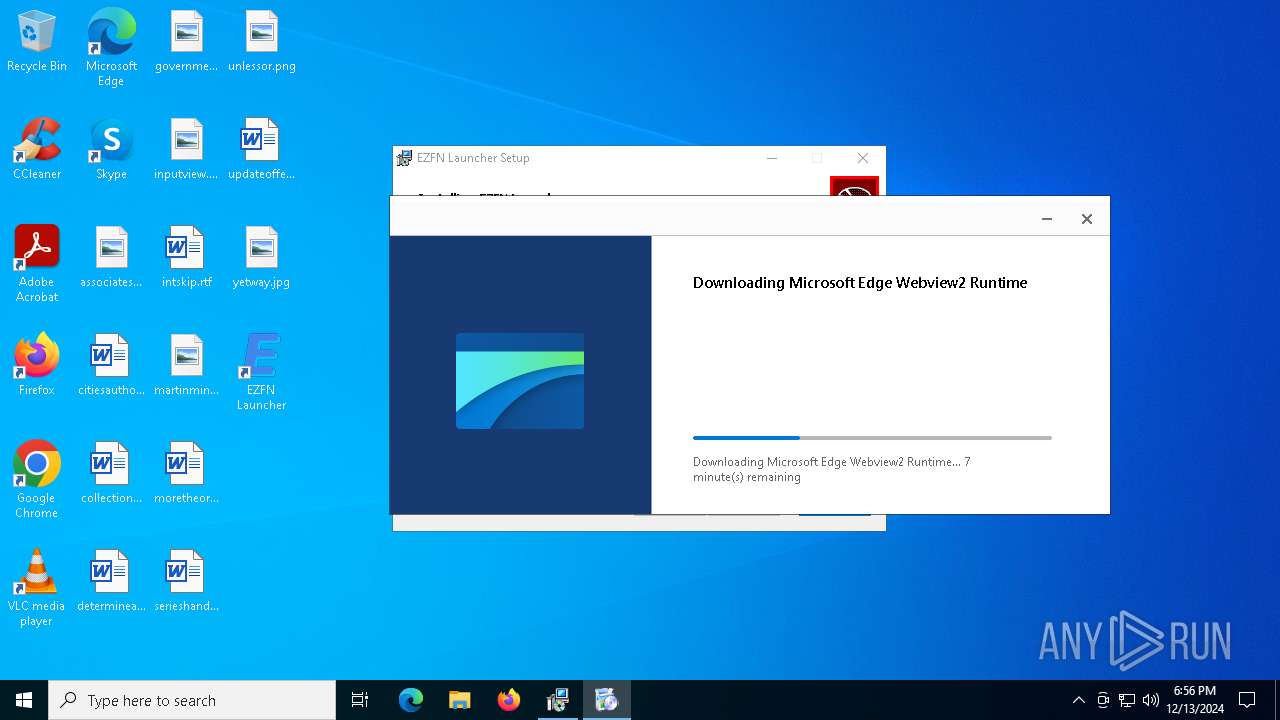The width and height of the screenshot is (1280, 720).
Task: Select citiesautho... Word document icon
Action: pos(111,366)
